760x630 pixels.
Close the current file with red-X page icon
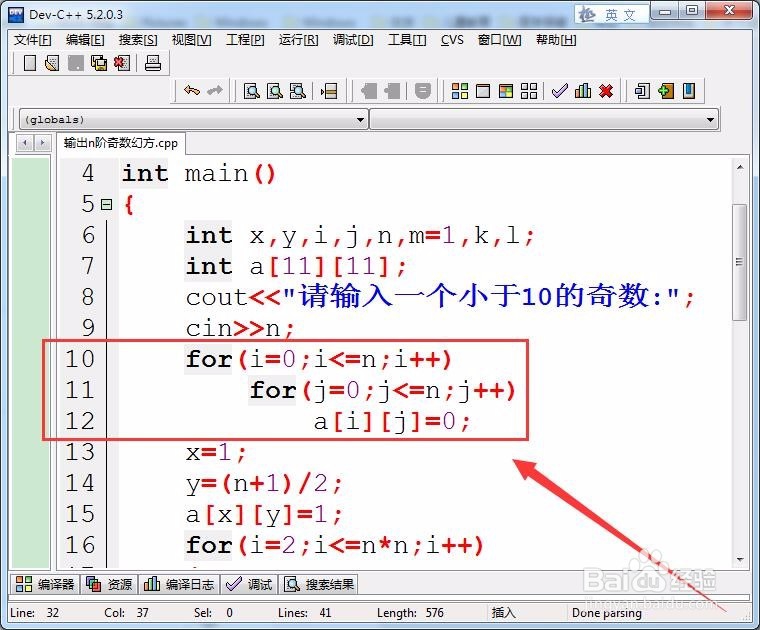(122, 63)
